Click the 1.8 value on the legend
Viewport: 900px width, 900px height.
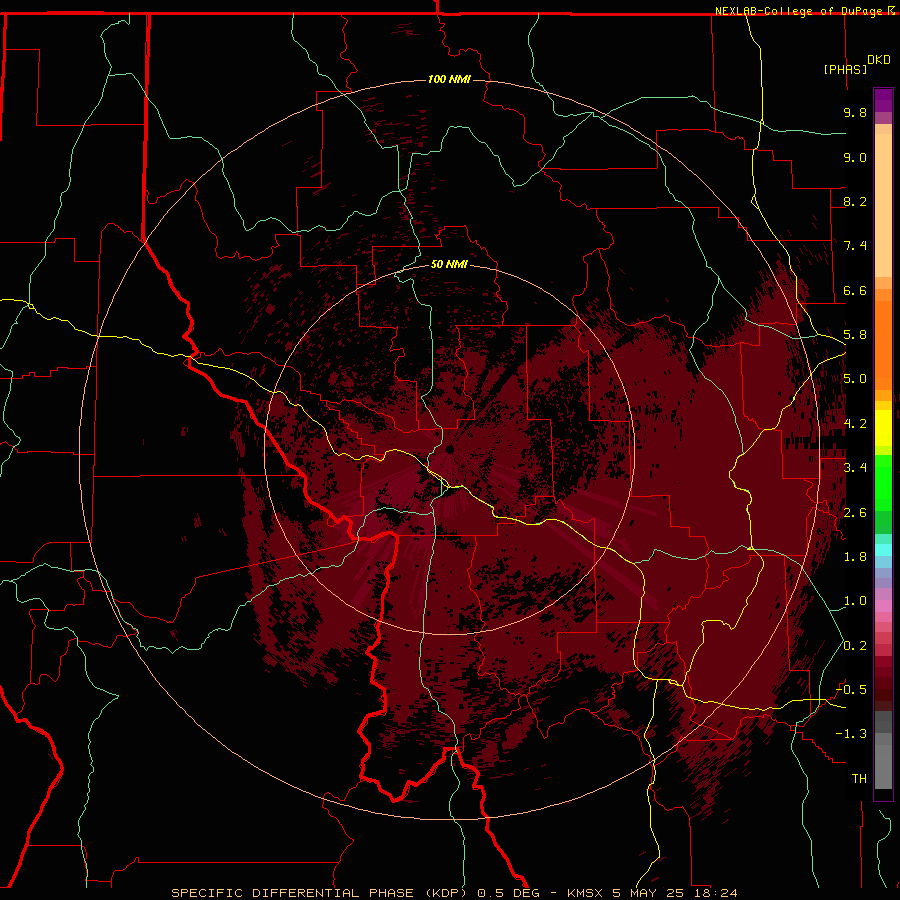coord(855,557)
